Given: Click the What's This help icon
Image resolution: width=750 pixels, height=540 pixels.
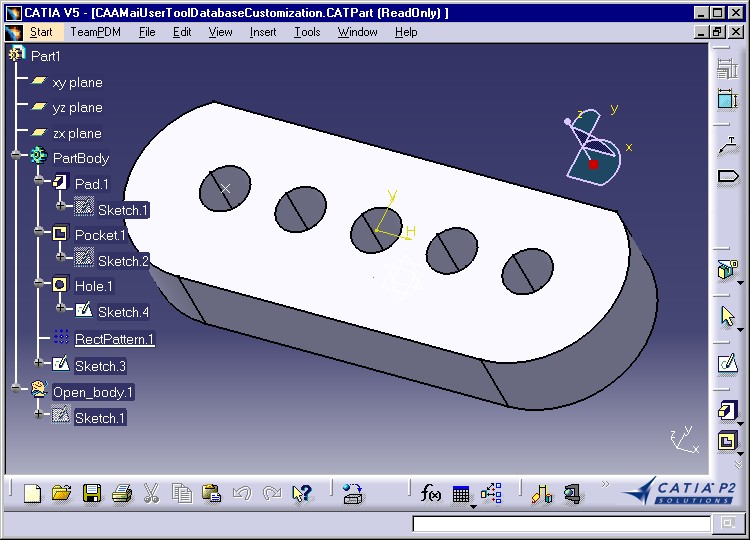Looking at the screenshot, I should coord(302,493).
